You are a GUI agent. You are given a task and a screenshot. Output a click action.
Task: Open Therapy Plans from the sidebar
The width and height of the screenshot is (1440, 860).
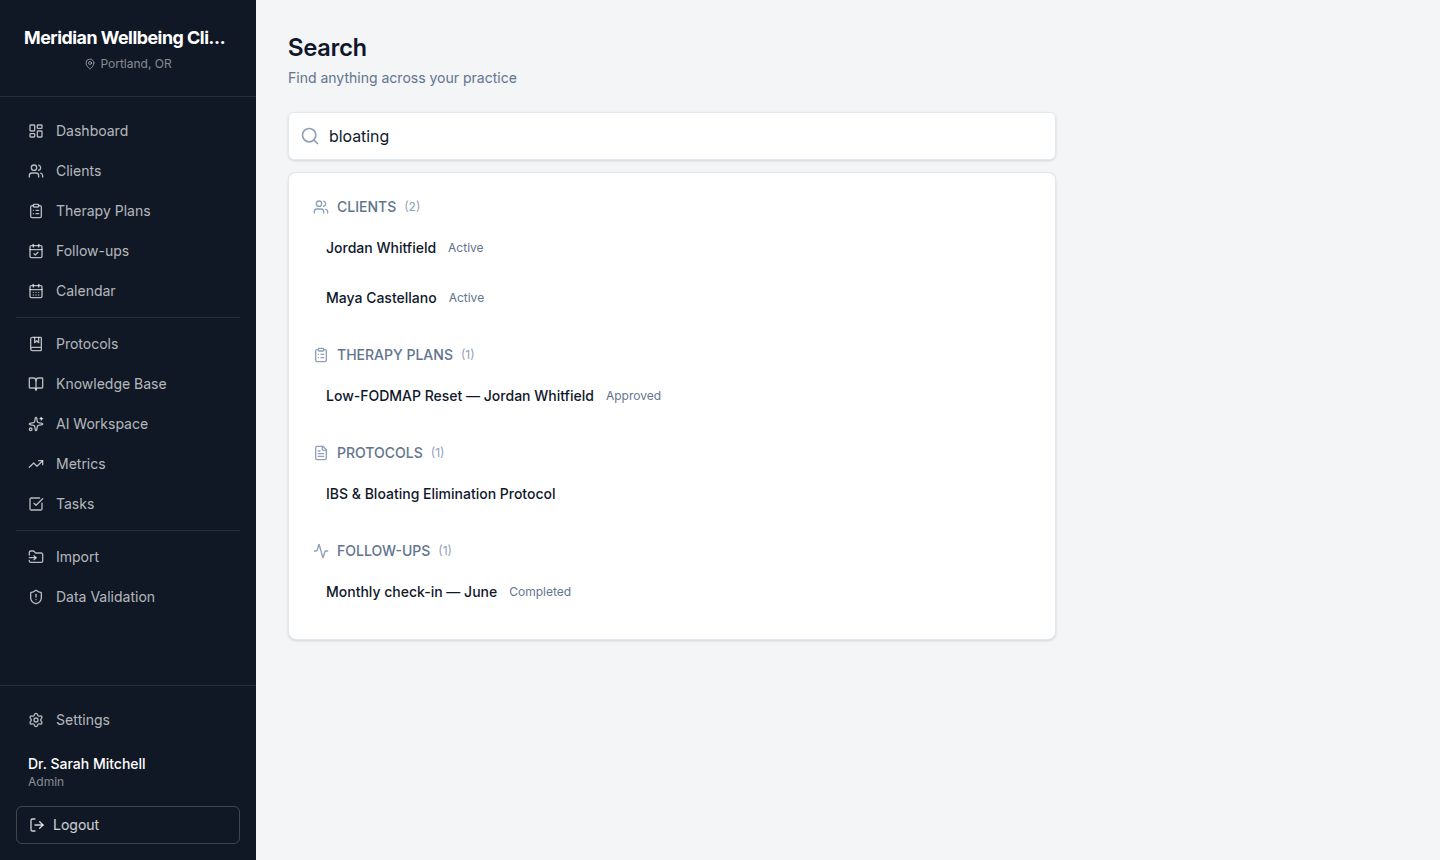tap(128, 211)
